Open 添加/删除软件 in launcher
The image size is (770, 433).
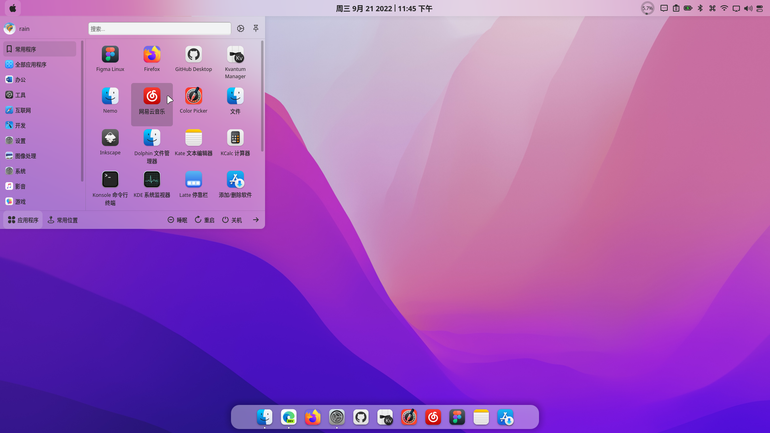[235, 184]
